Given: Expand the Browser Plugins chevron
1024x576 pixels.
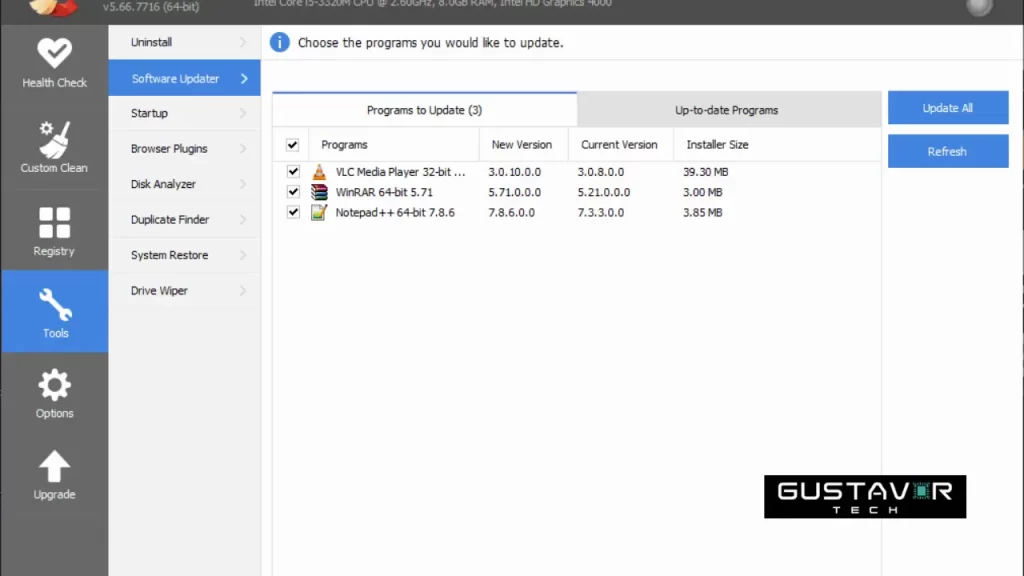Looking at the screenshot, I should [x=243, y=149].
